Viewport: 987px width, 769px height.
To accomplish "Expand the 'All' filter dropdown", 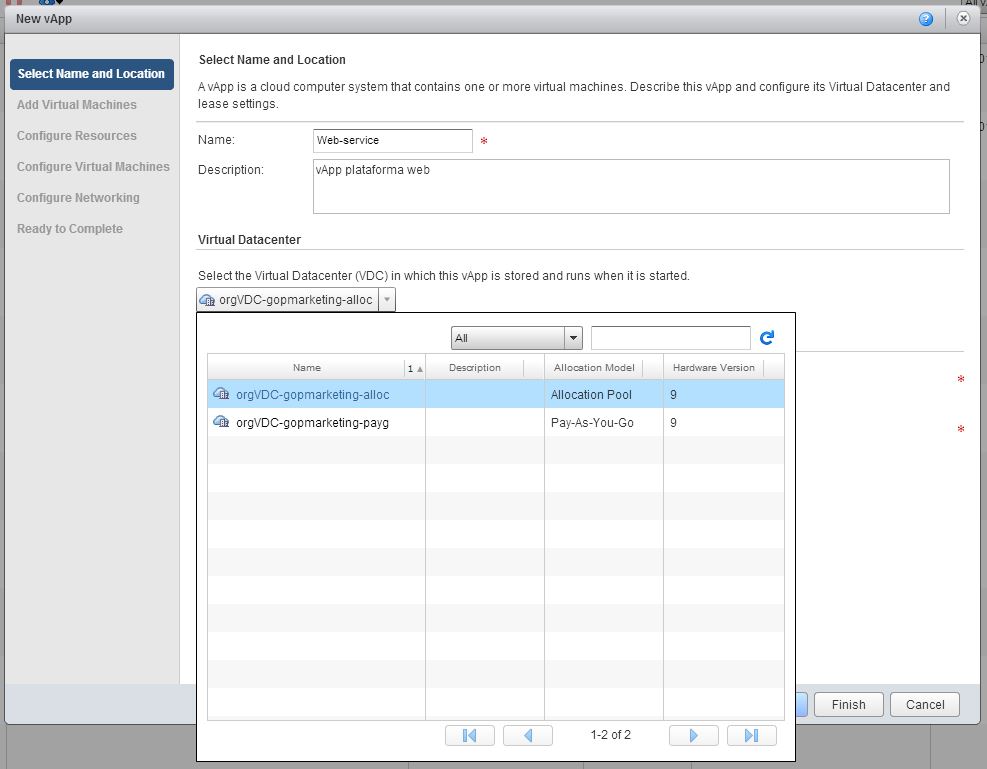I will (x=573, y=338).
